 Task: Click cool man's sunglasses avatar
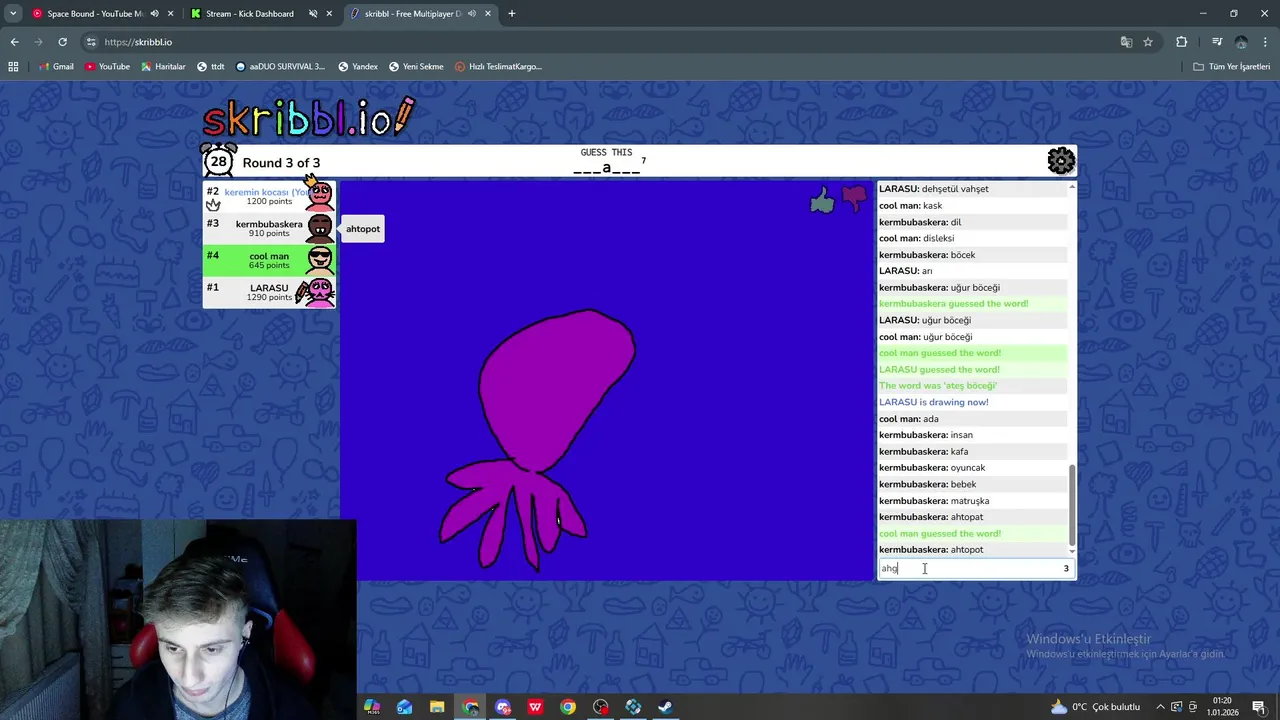tap(320, 260)
